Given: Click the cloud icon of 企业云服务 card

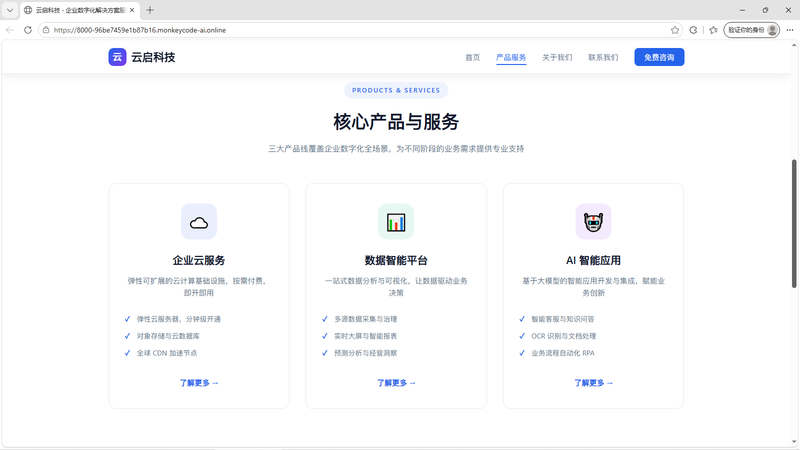Looking at the screenshot, I should point(199,222).
